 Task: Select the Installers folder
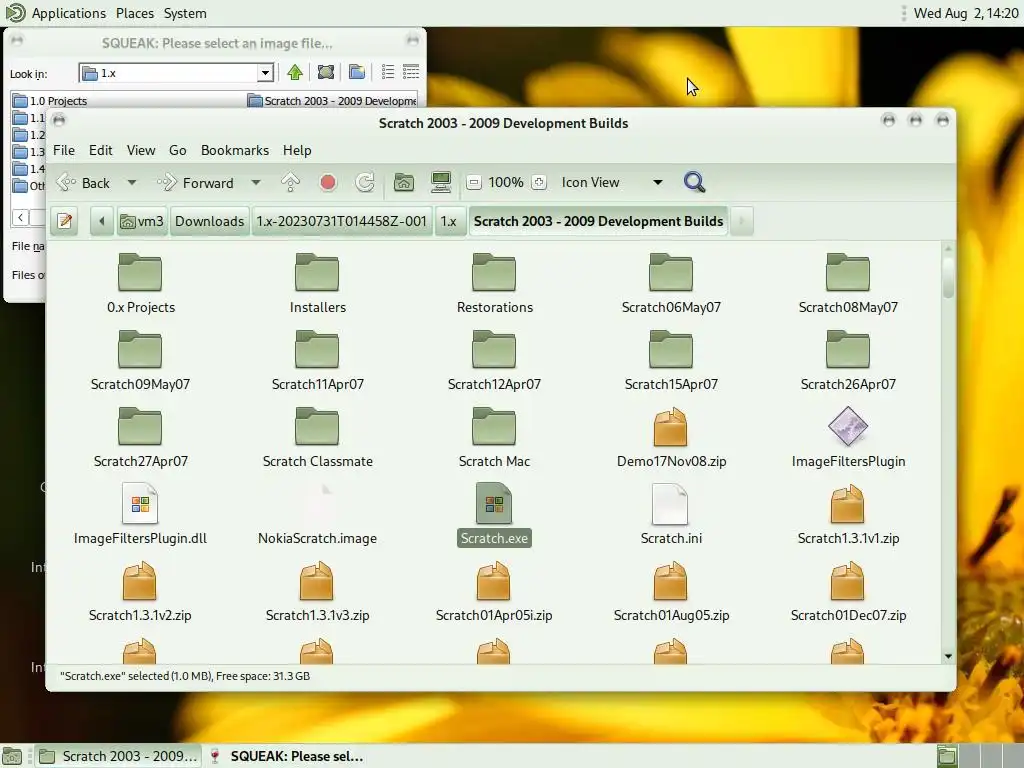click(x=317, y=283)
